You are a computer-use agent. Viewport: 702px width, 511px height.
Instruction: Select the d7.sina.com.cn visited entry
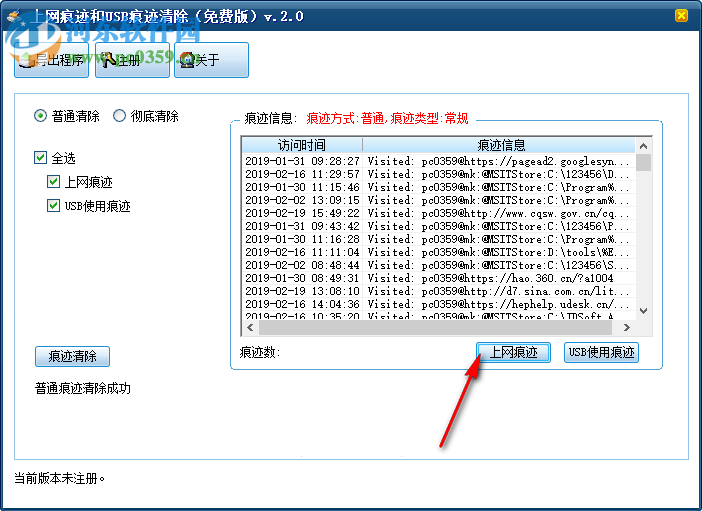(x=438, y=291)
